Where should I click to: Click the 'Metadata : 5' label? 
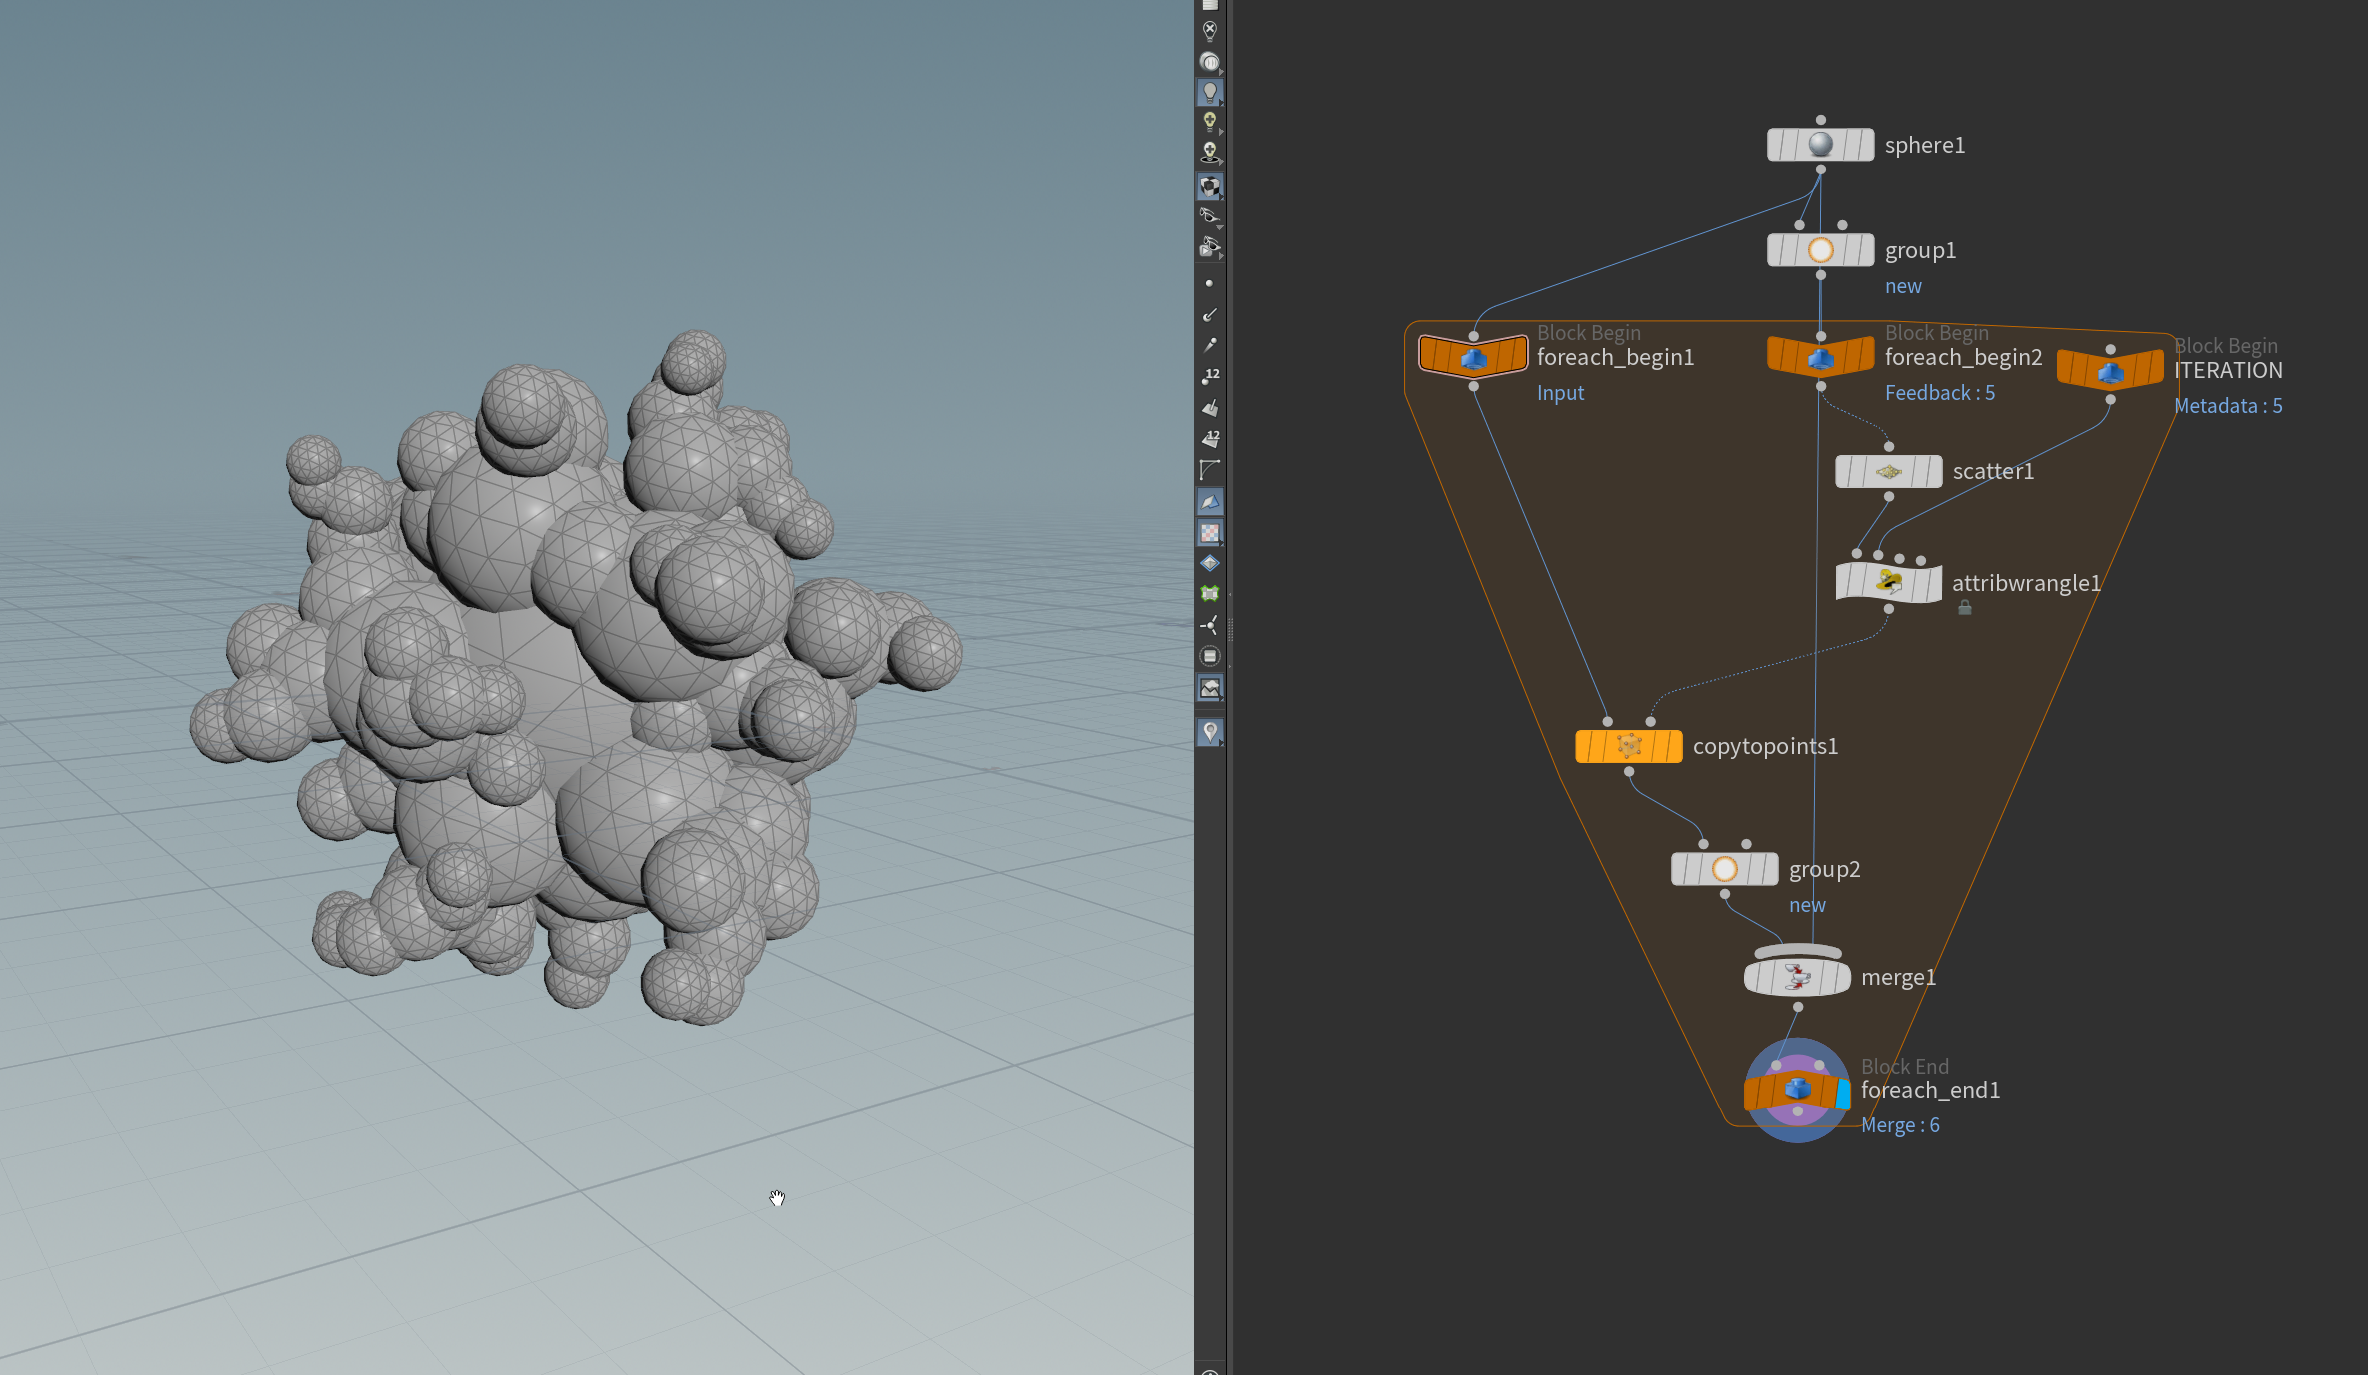click(2228, 406)
